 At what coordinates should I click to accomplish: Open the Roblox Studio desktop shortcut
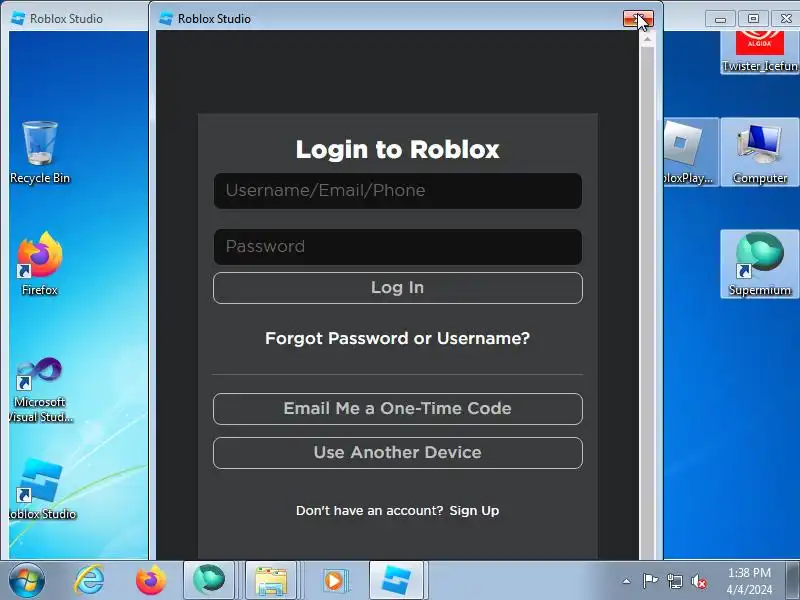41,489
